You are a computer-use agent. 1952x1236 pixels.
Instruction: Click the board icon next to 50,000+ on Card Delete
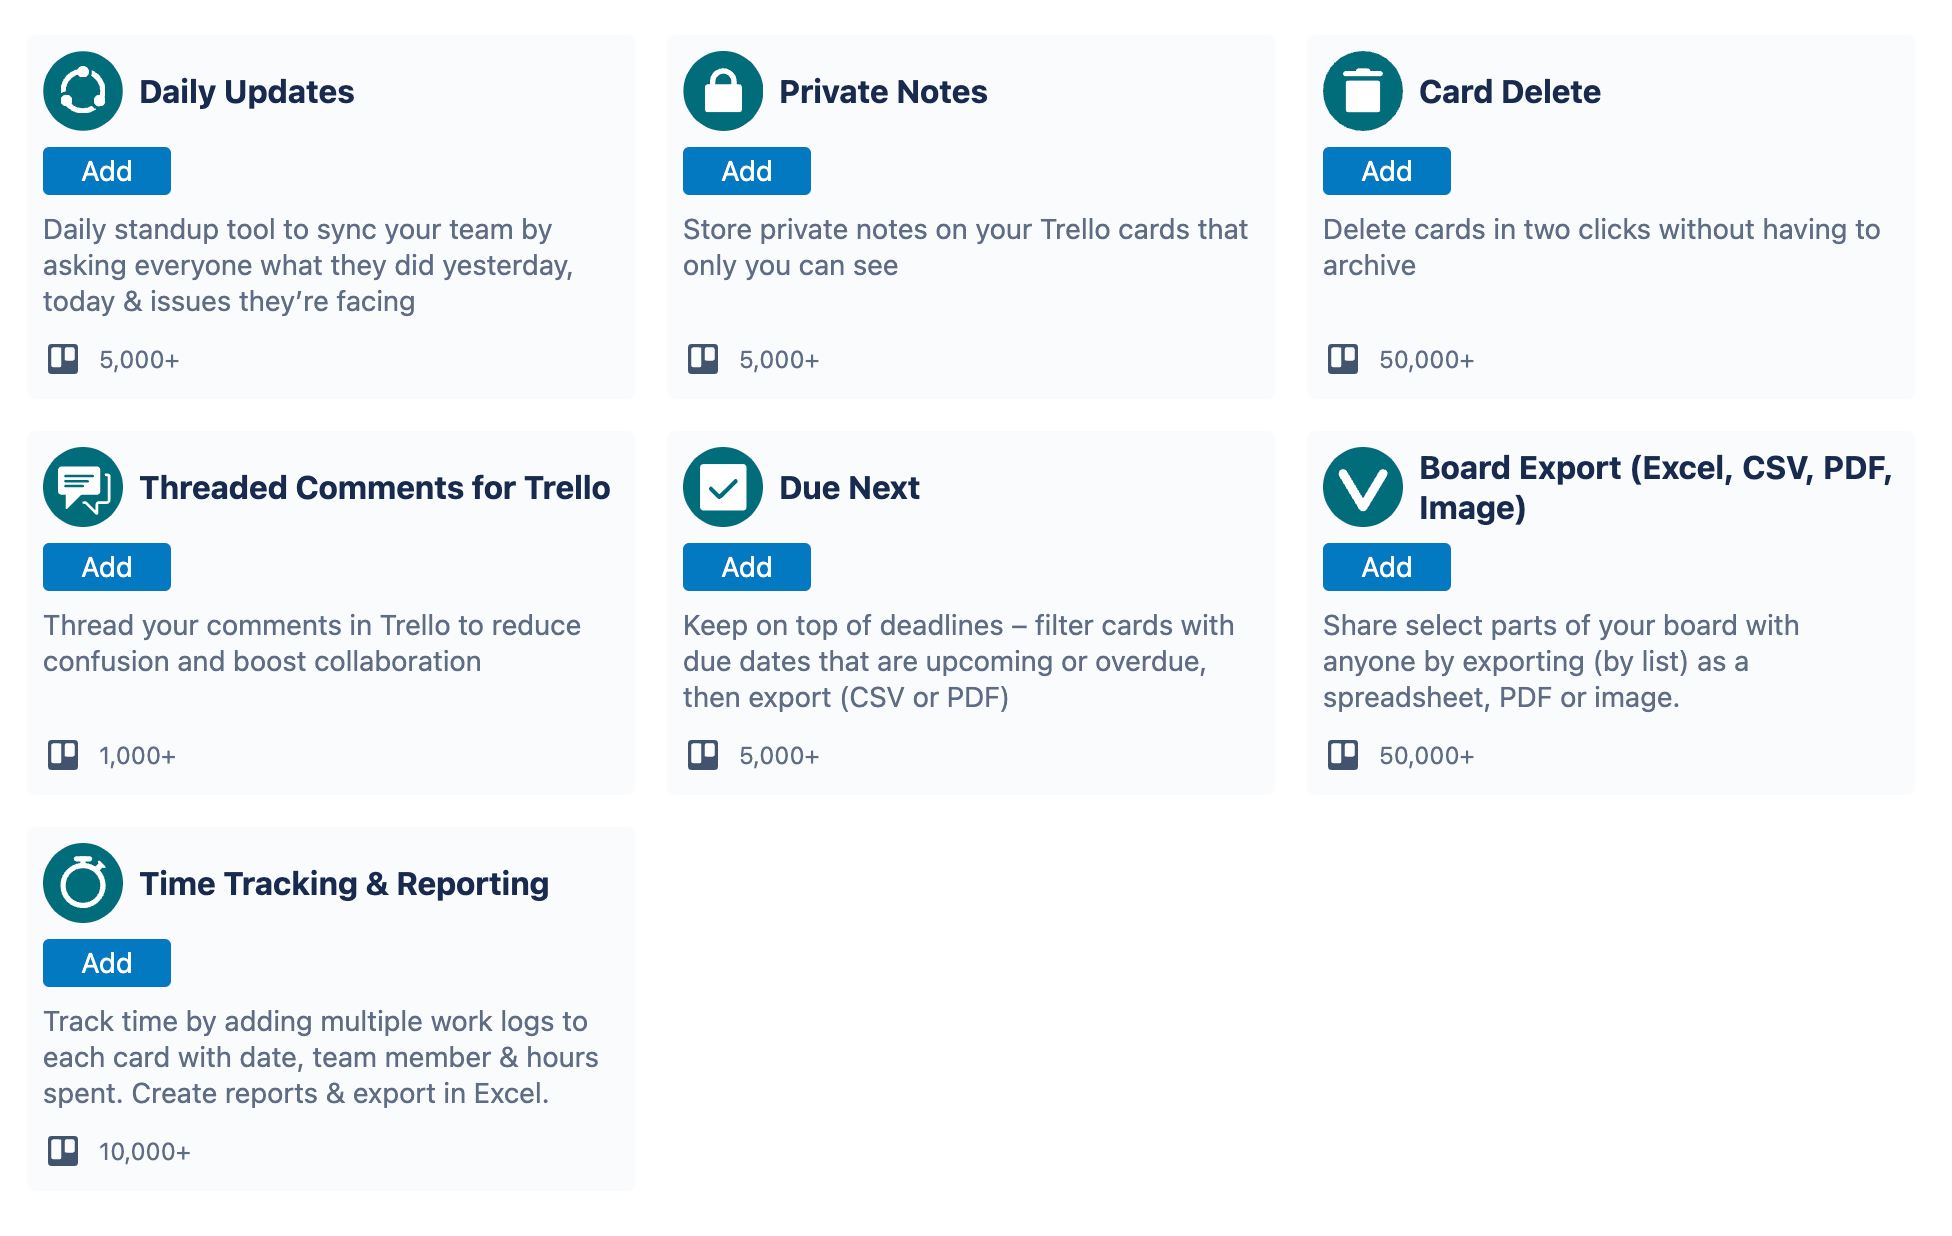(x=1342, y=359)
